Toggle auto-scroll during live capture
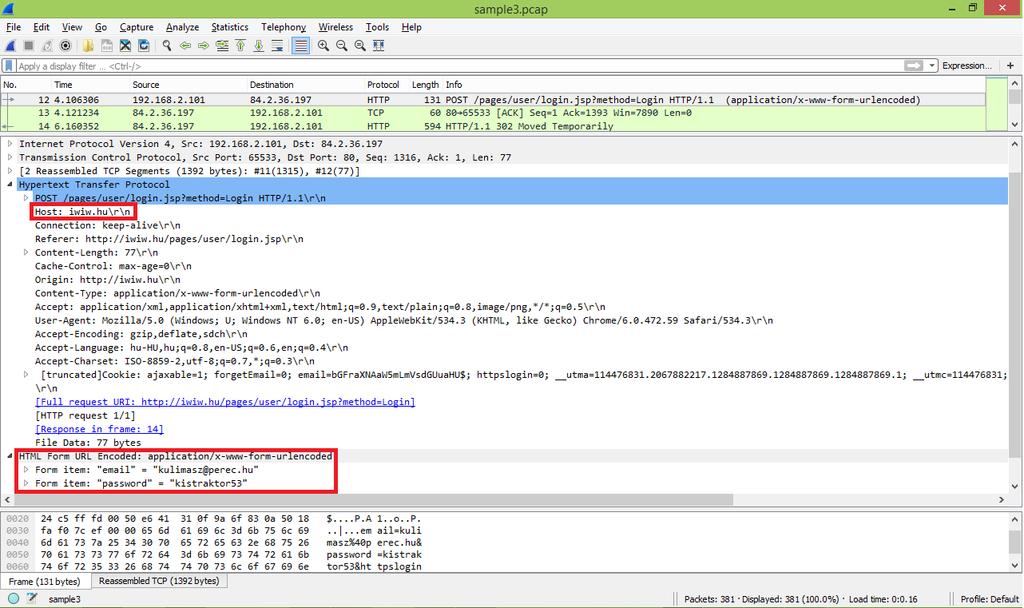 (278, 46)
